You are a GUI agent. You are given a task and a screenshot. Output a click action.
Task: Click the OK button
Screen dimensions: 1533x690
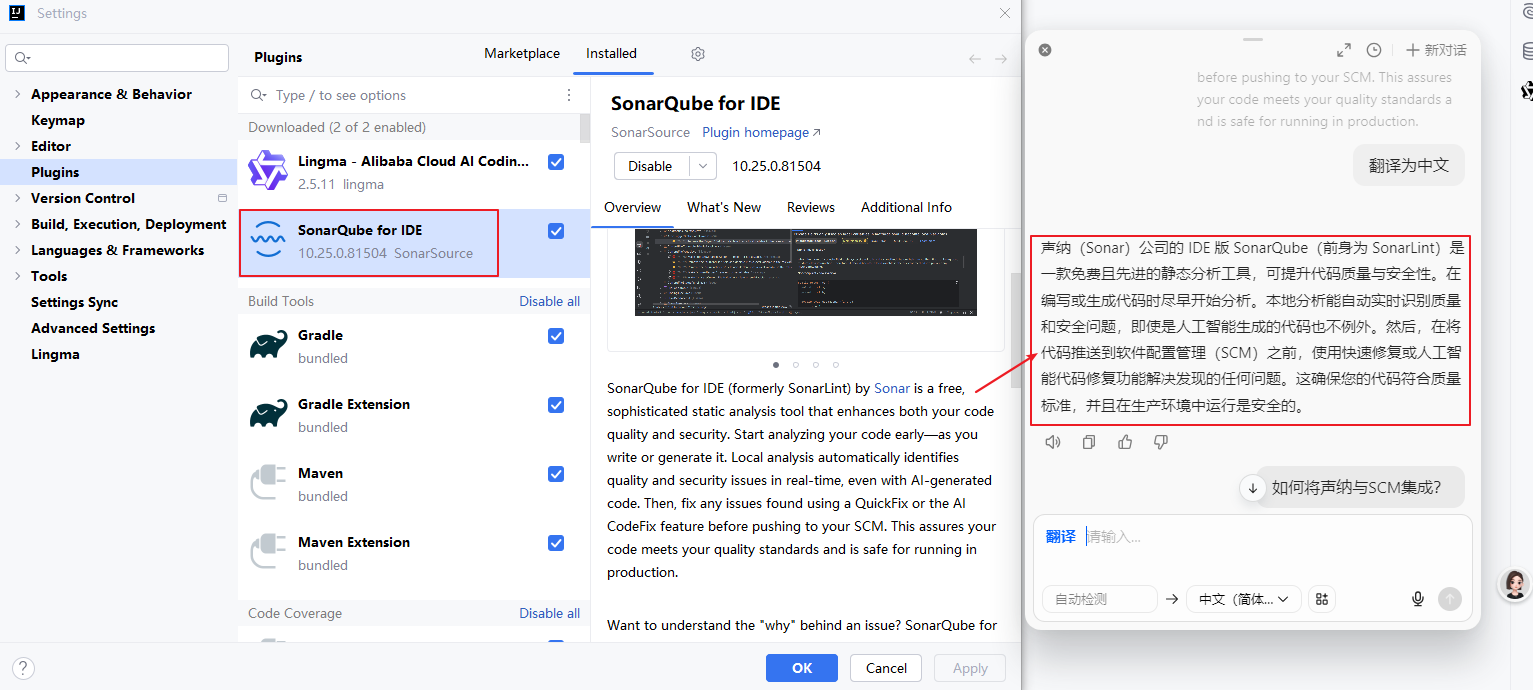802,668
